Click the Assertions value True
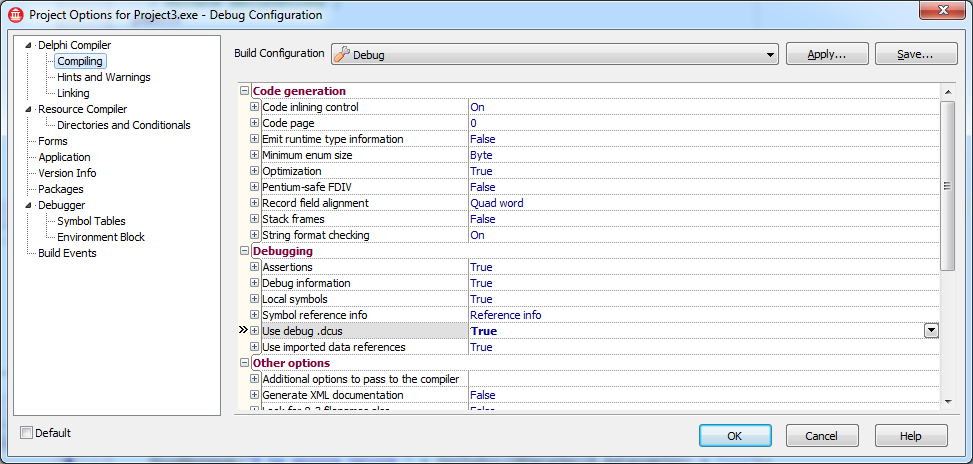This screenshot has width=973, height=464. click(481, 267)
